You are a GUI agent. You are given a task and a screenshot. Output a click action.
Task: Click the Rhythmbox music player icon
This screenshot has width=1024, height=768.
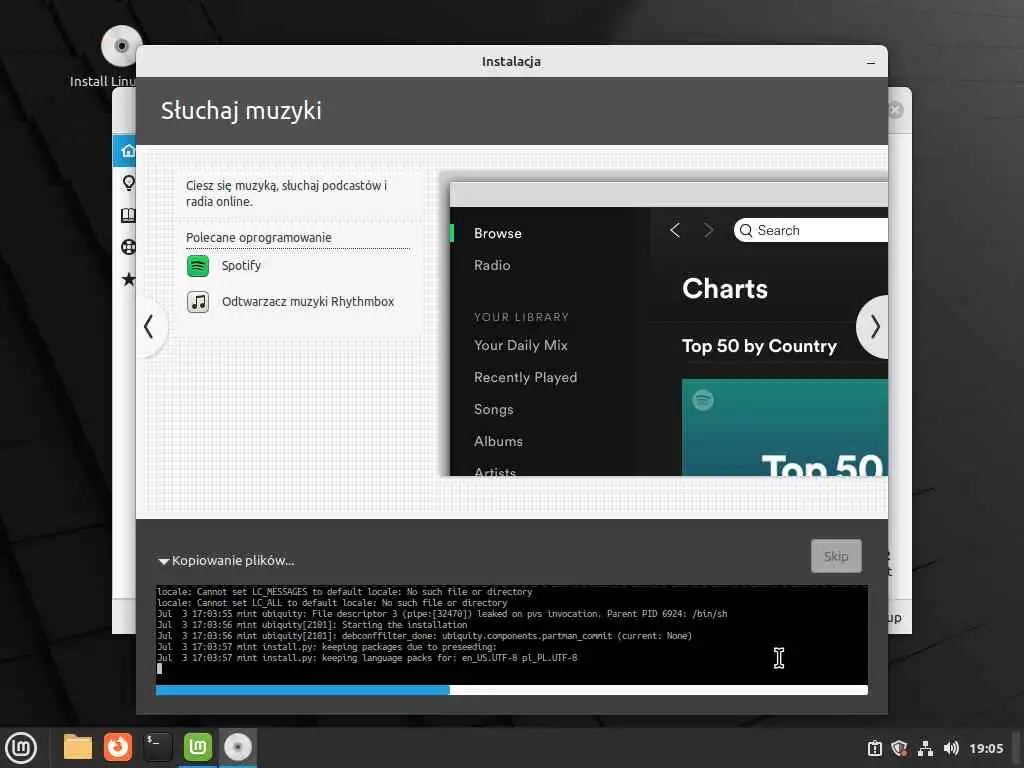(x=198, y=302)
